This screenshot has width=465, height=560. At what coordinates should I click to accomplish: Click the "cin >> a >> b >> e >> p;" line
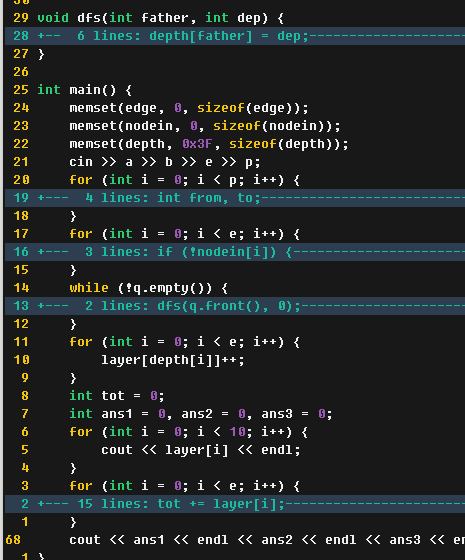point(165,162)
